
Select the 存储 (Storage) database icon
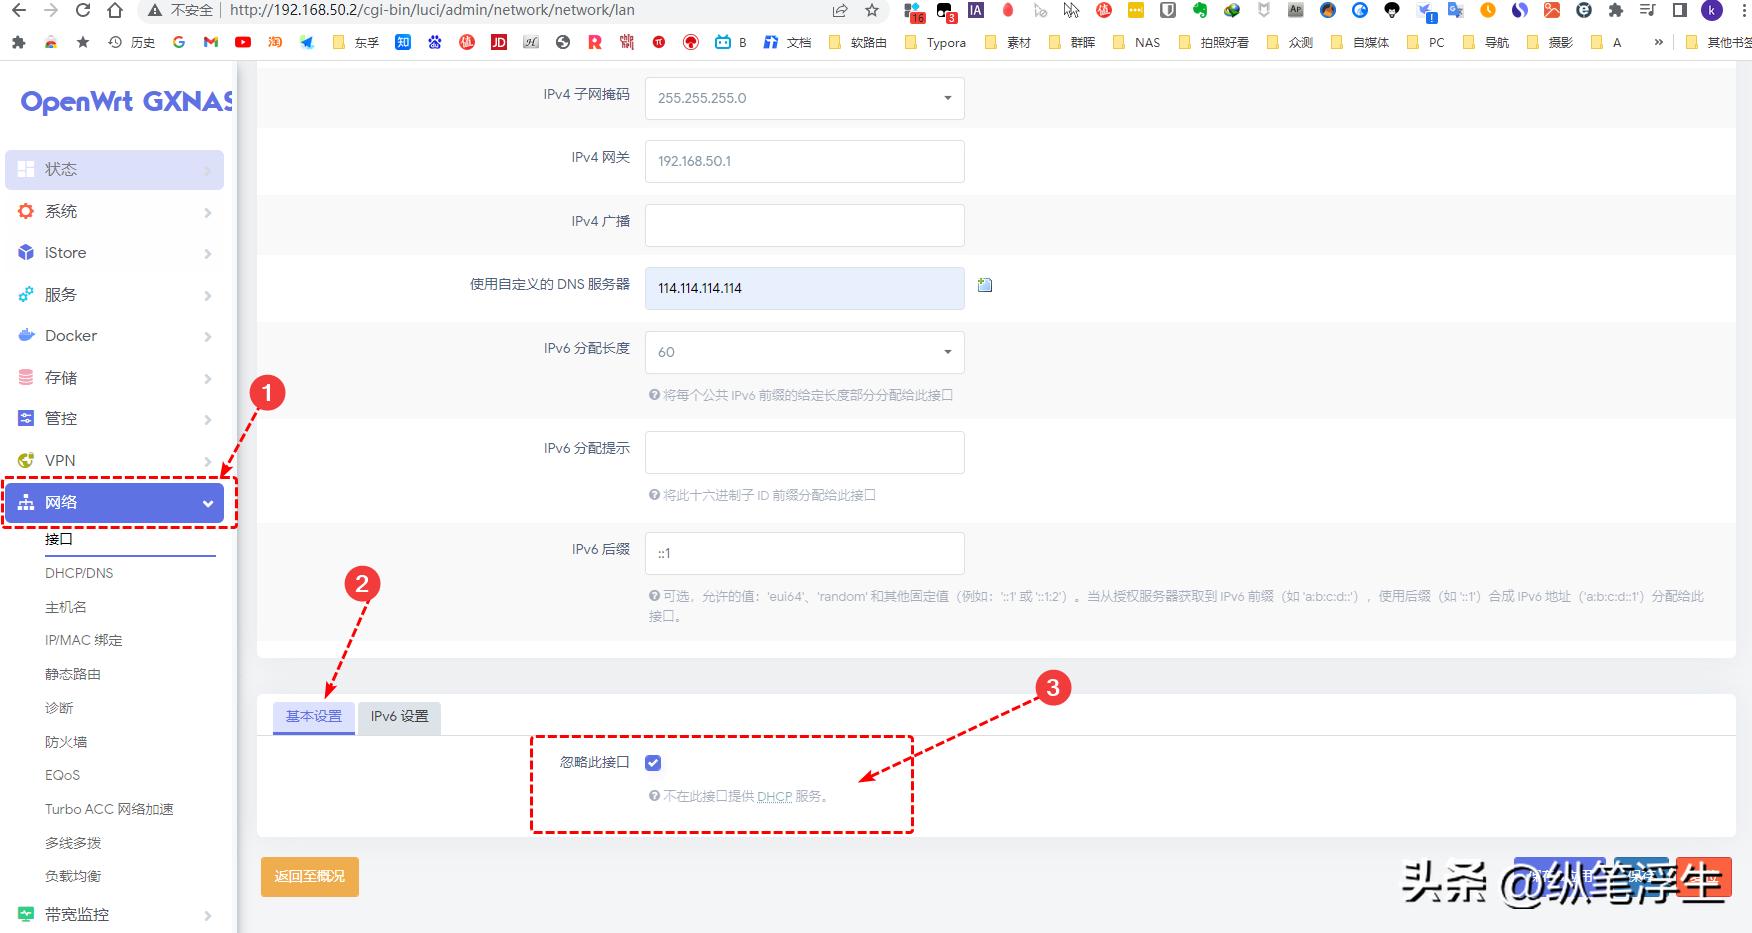tap(24, 377)
